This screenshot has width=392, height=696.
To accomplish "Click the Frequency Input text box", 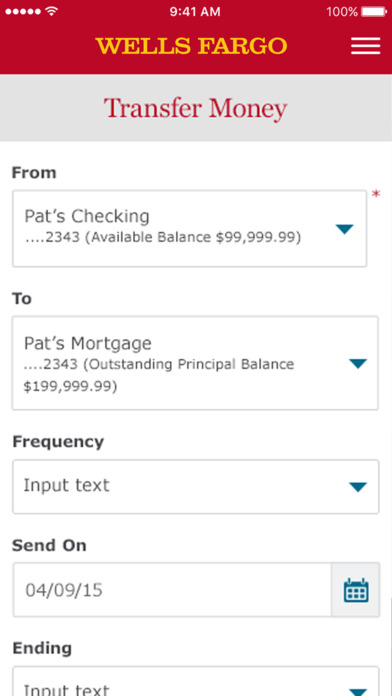I will click(x=196, y=487).
